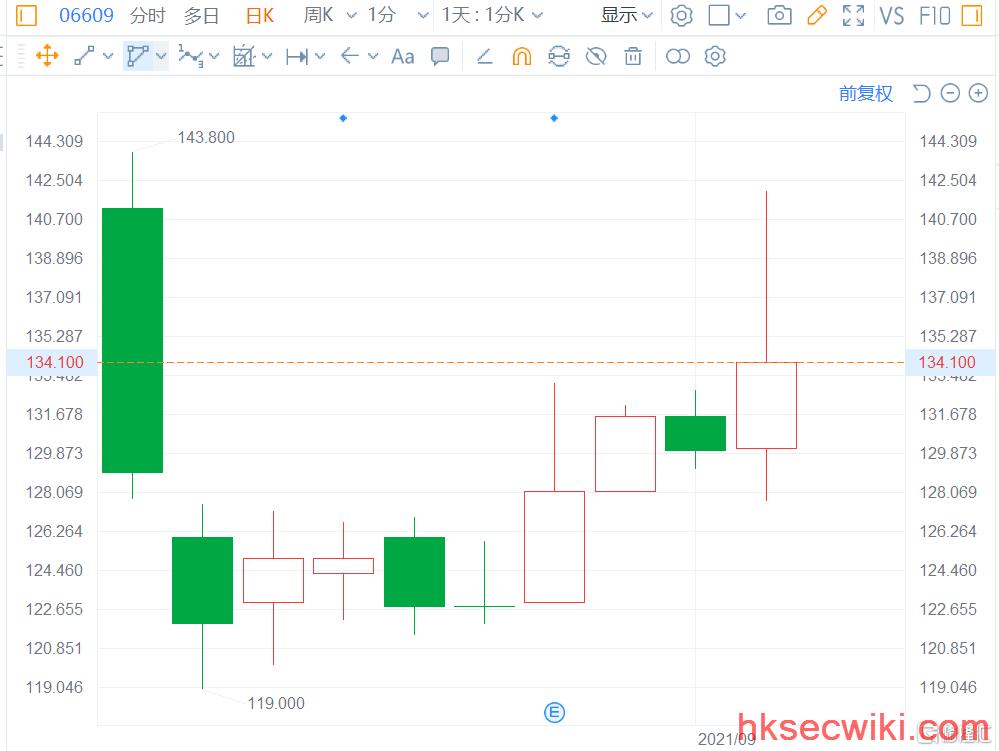Select the wave numbering tool
The image size is (999, 751).
click(x=190, y=56)
